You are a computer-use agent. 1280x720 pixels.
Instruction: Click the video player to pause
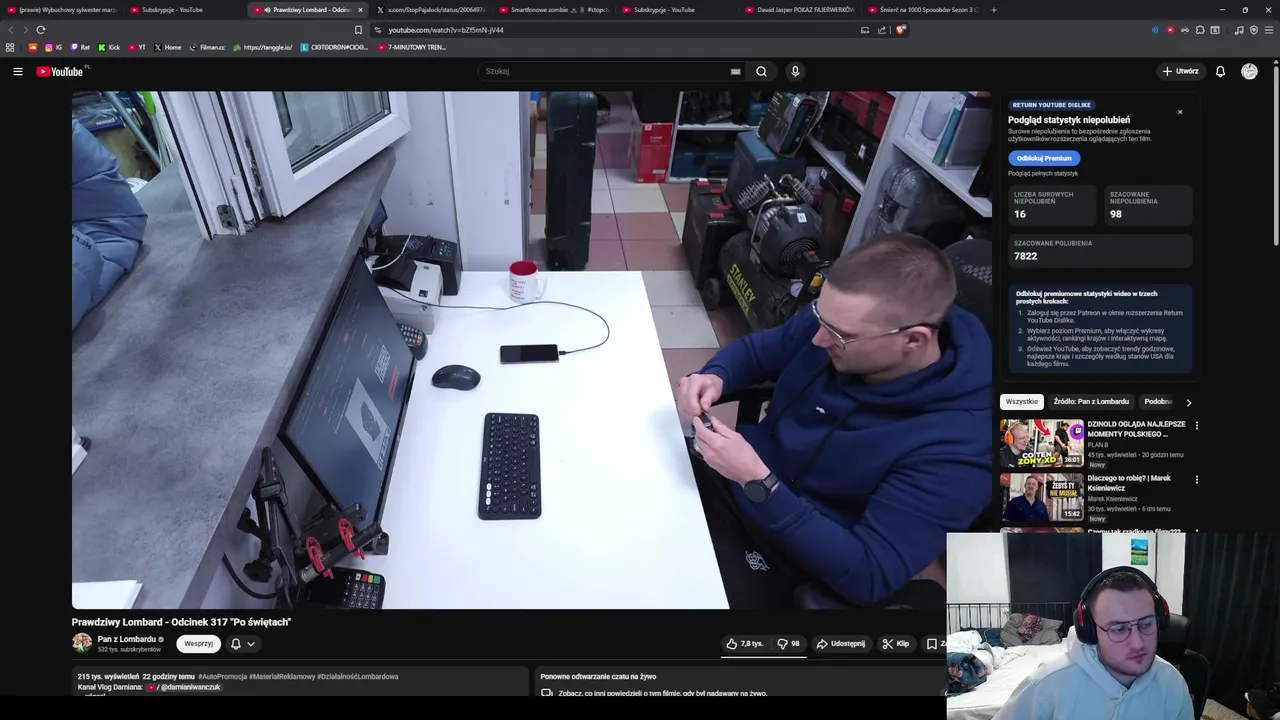[532, 350]
